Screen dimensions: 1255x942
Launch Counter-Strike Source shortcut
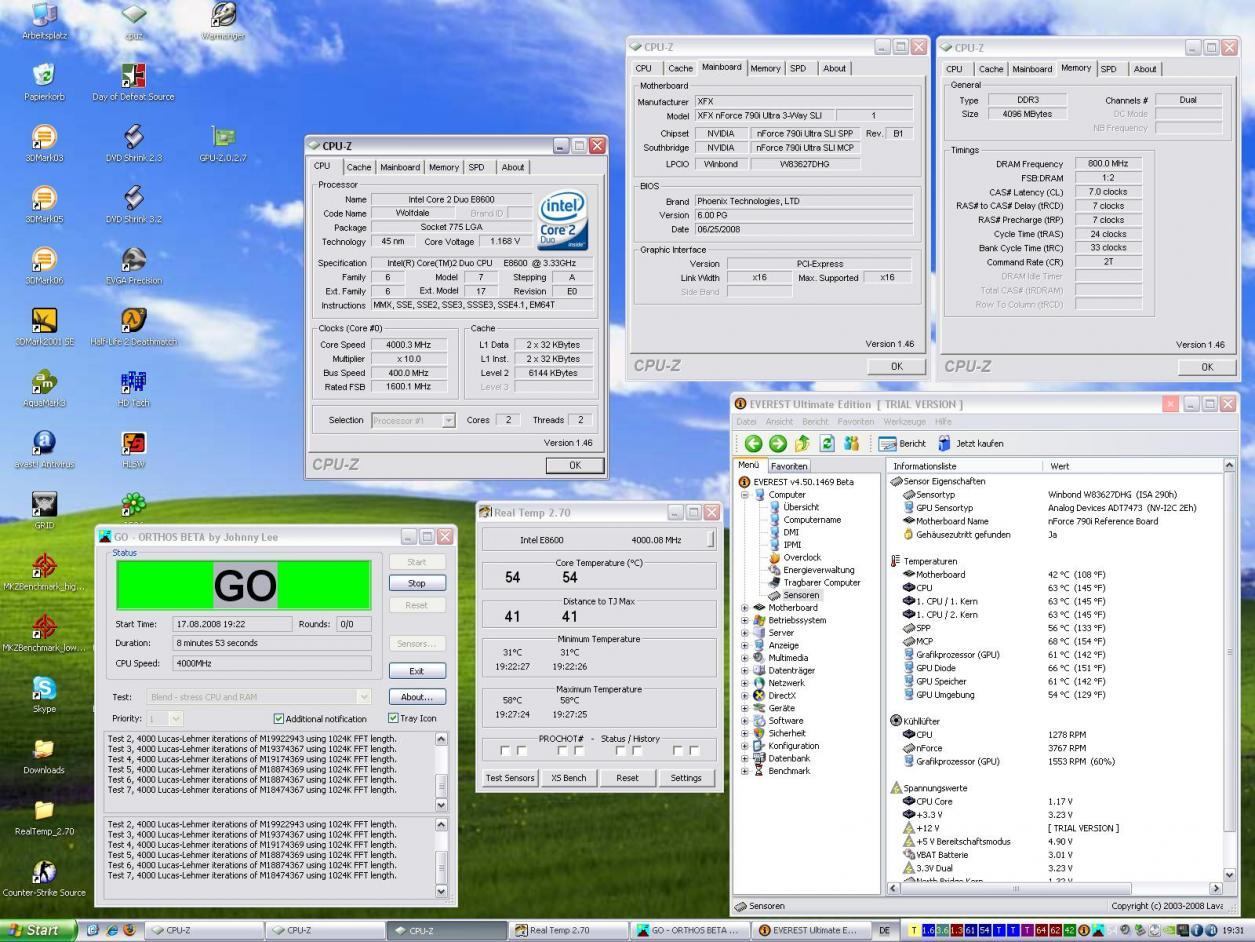(44, 877)
